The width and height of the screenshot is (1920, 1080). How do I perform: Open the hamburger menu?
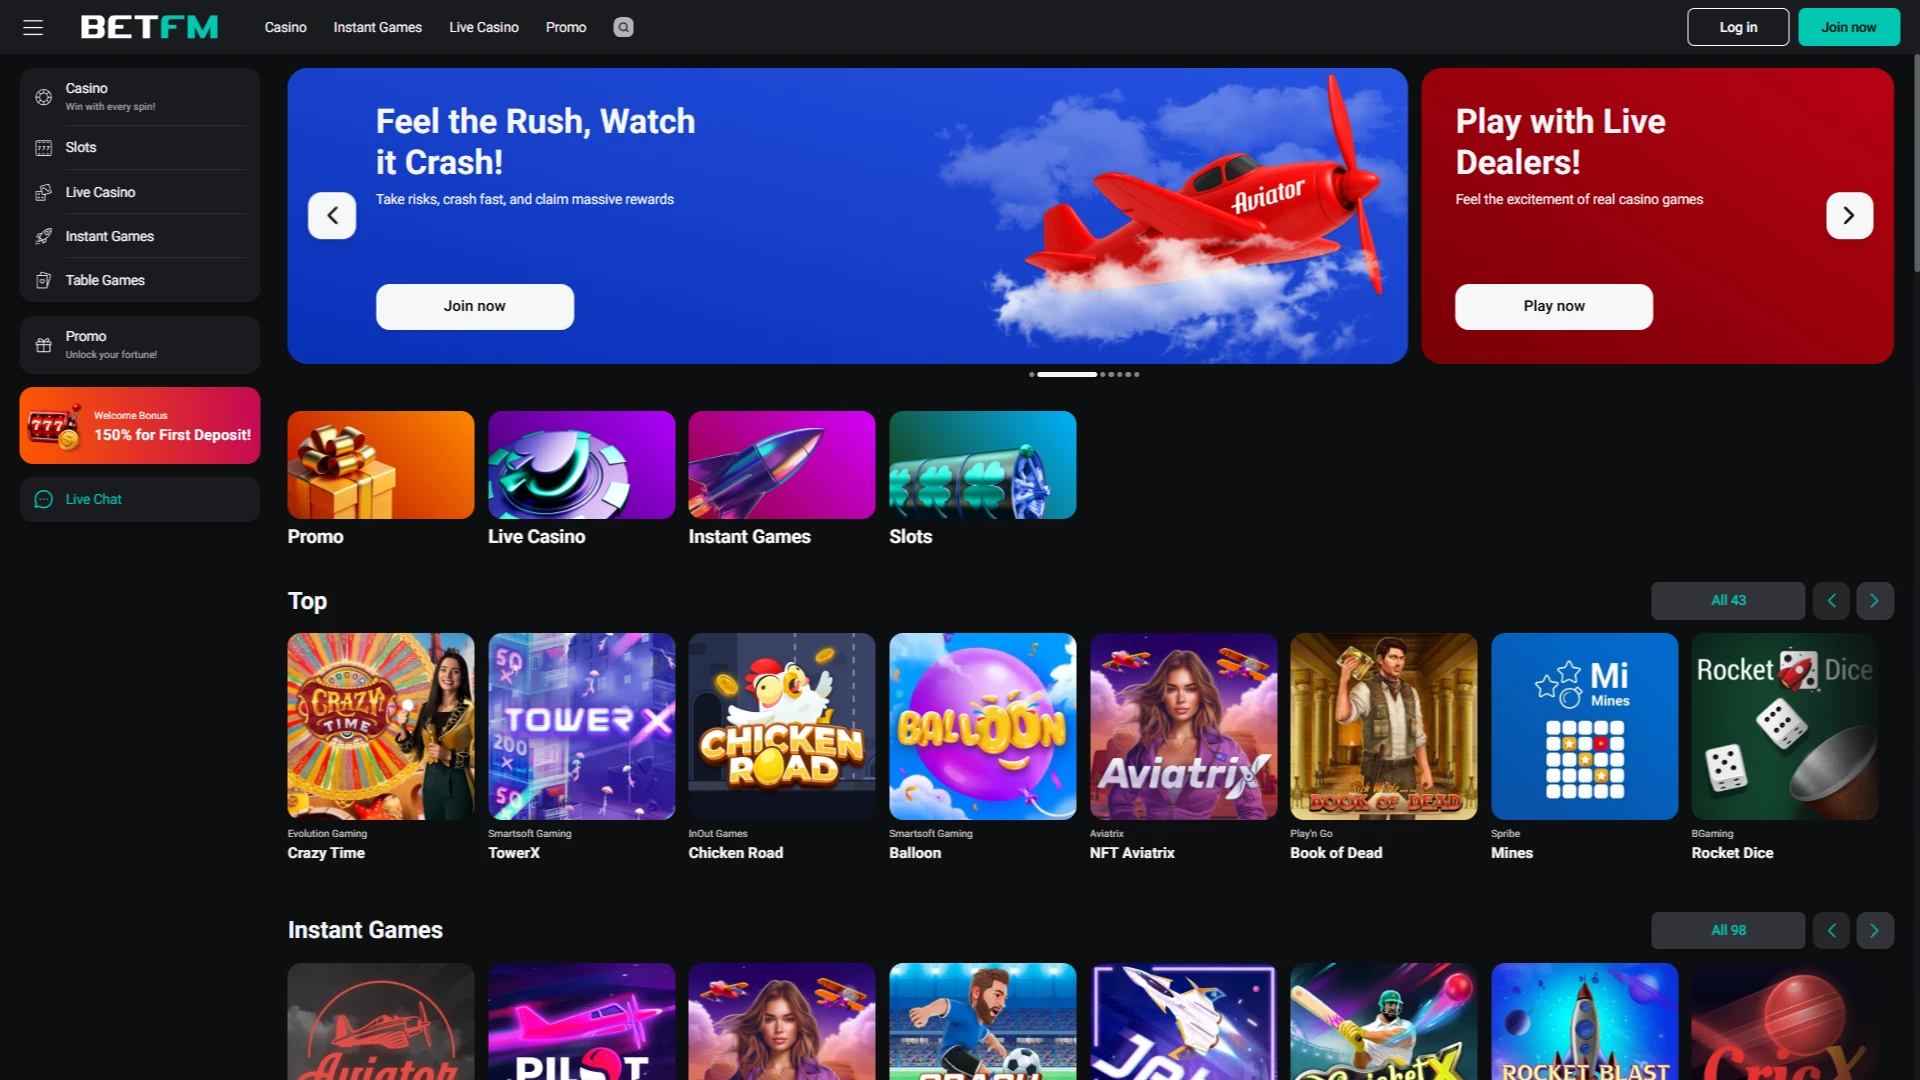tap(33, 27)
